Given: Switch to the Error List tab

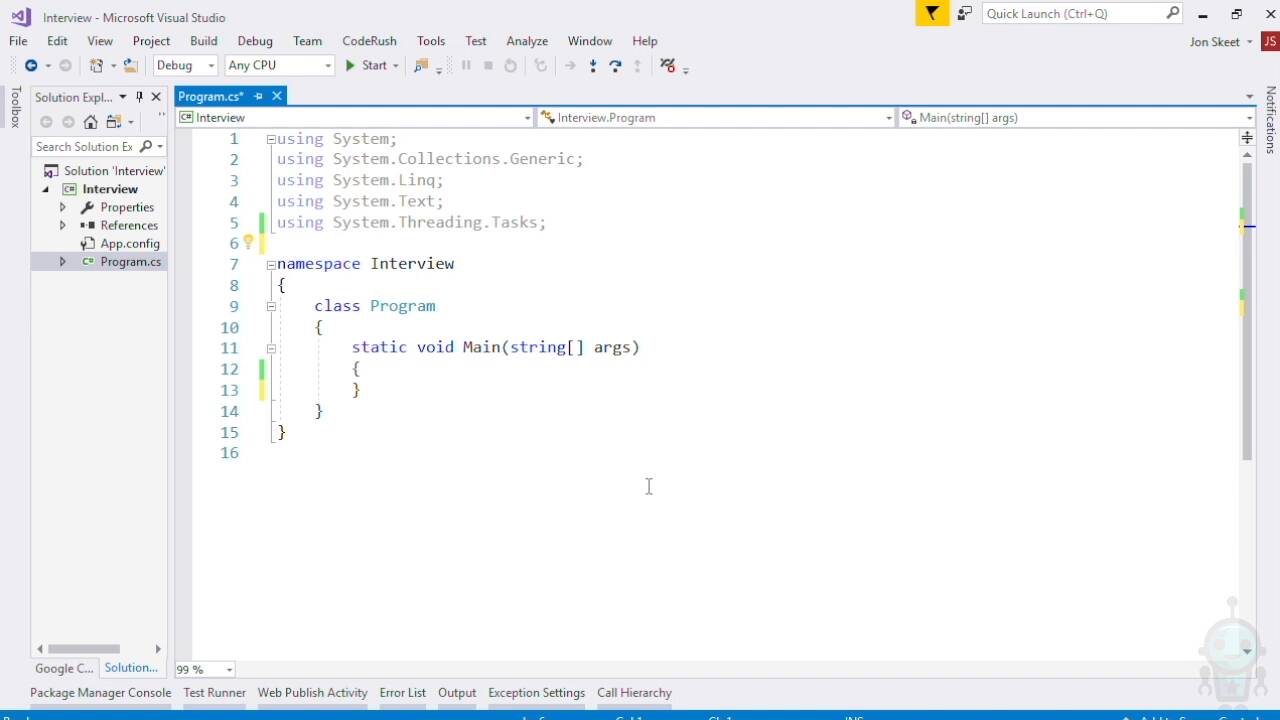Looking at the screenshot, I should (x=402, y=693).
